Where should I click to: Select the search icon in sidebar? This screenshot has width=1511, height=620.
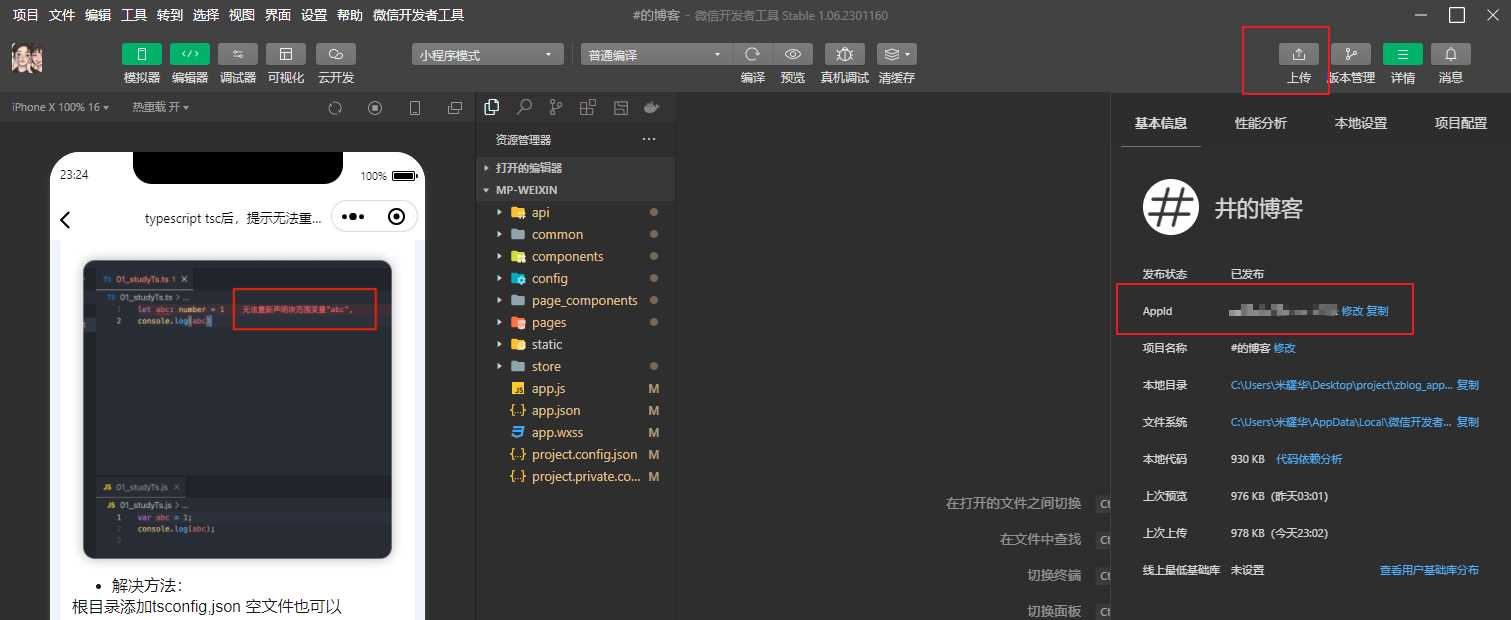click(x=525, y=106)
